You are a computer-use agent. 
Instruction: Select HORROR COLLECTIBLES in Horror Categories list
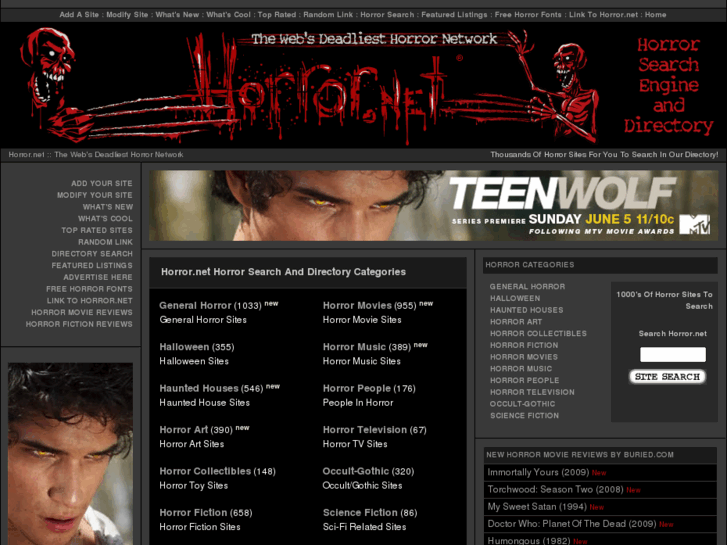tap(538, 333)
